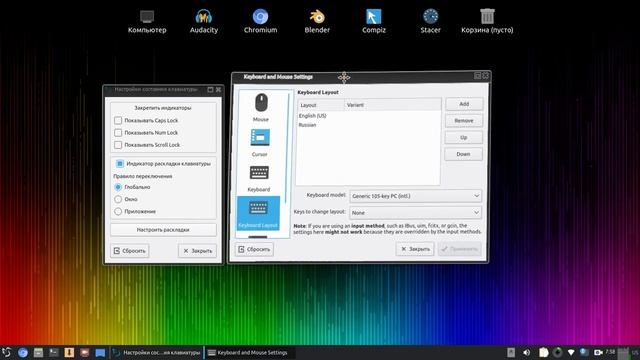The width and height of the screenshot is (640, 360).
Task: Select the Приложение switching rule
Action: (x=118, y=211)
